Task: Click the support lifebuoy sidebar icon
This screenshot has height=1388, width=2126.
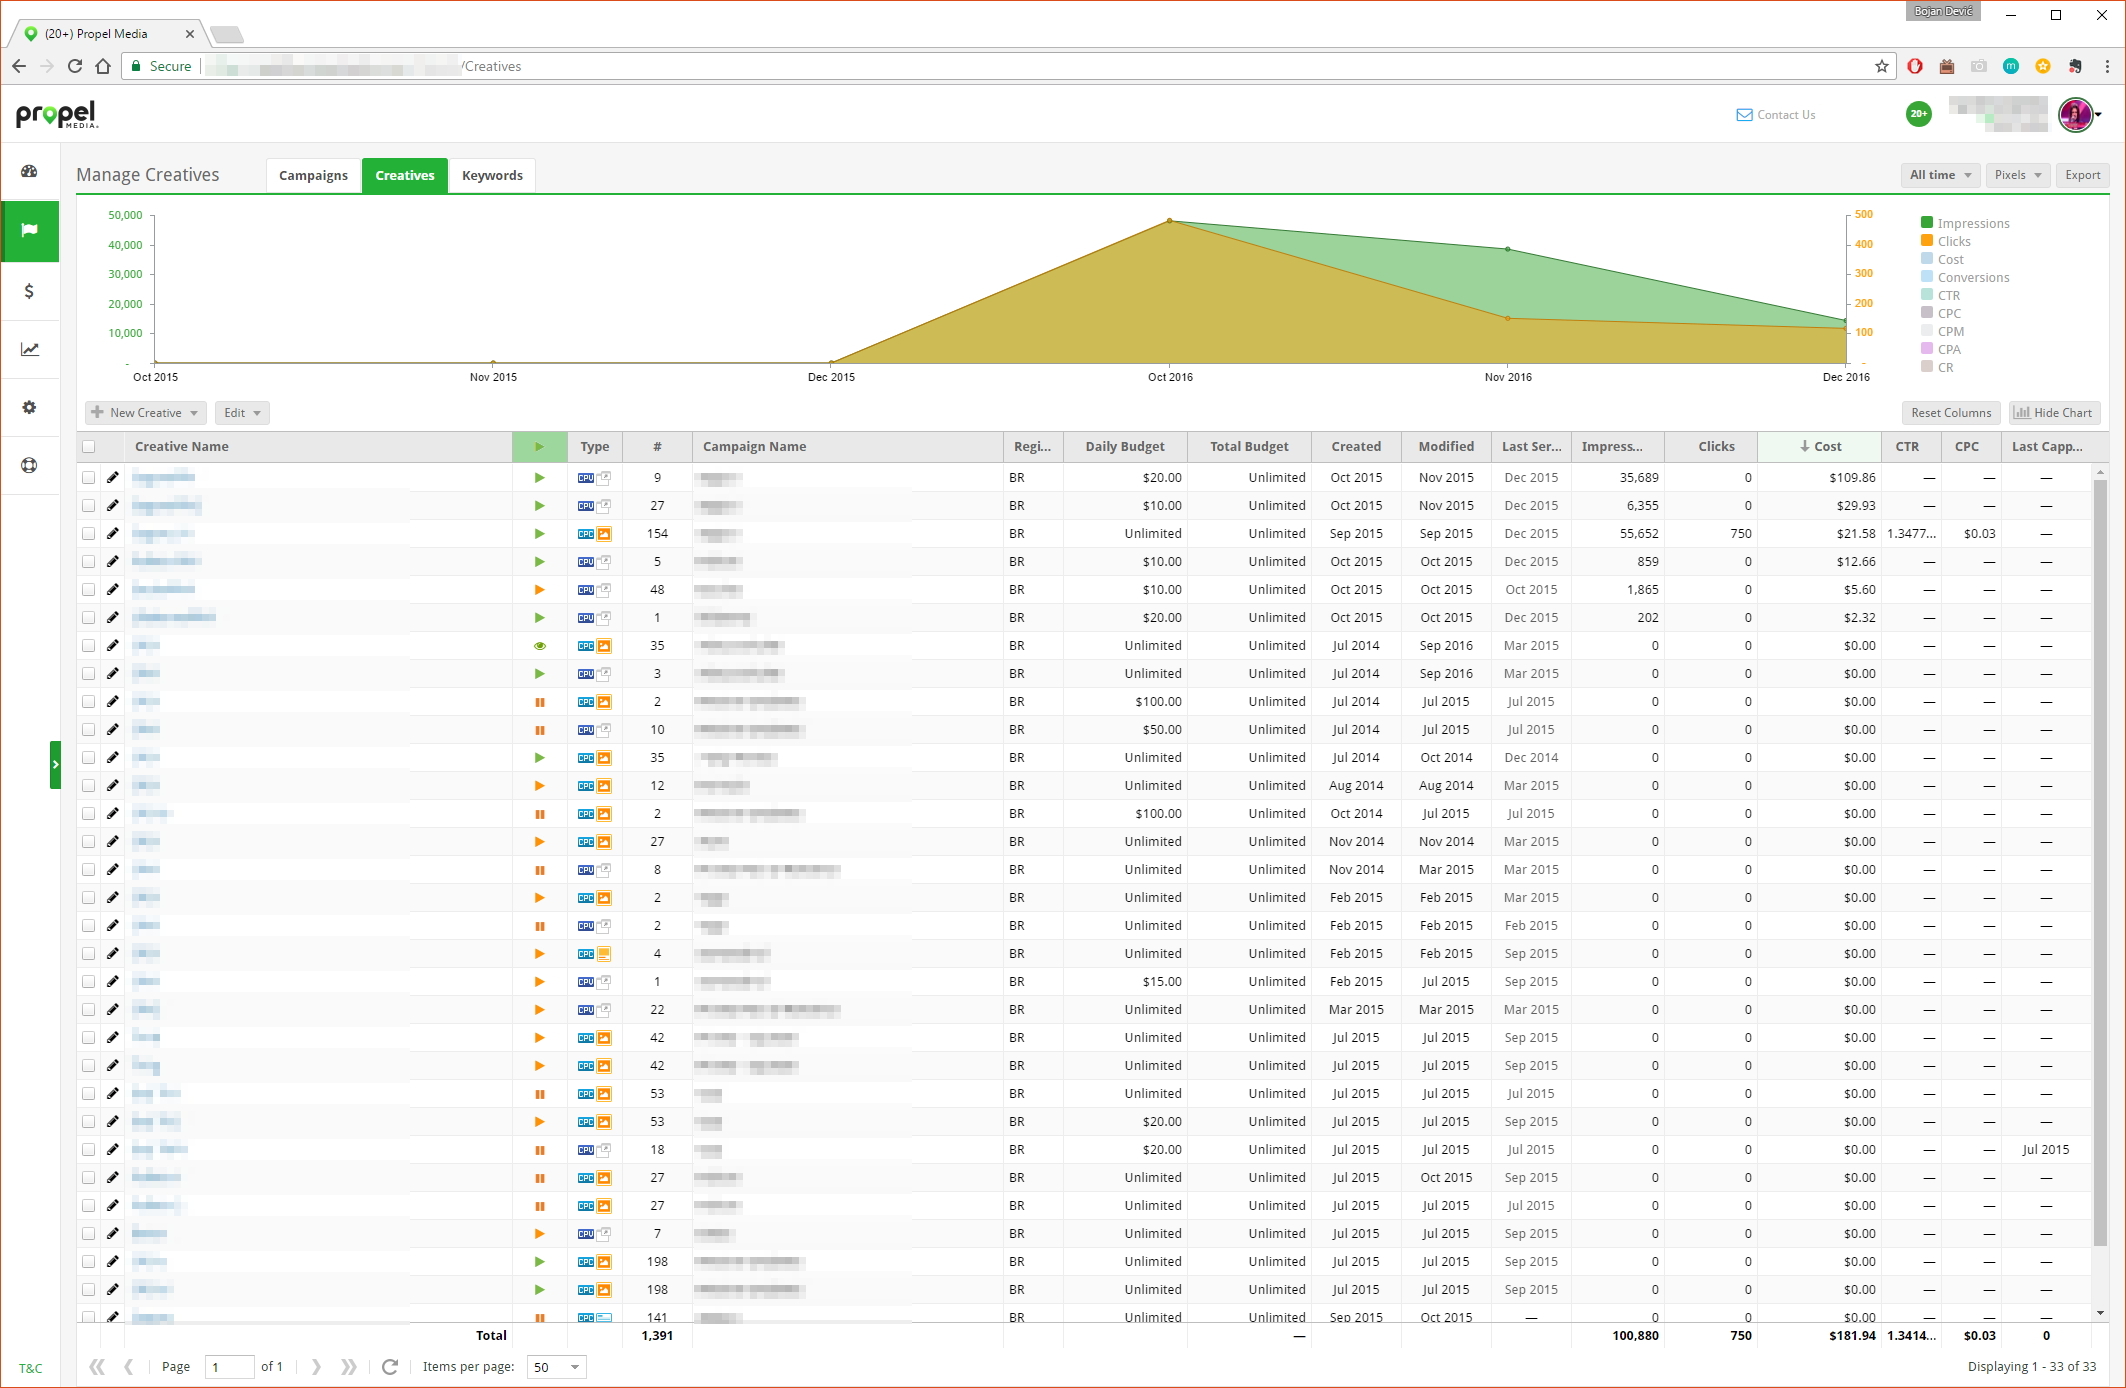Action: tap(29, 465)
